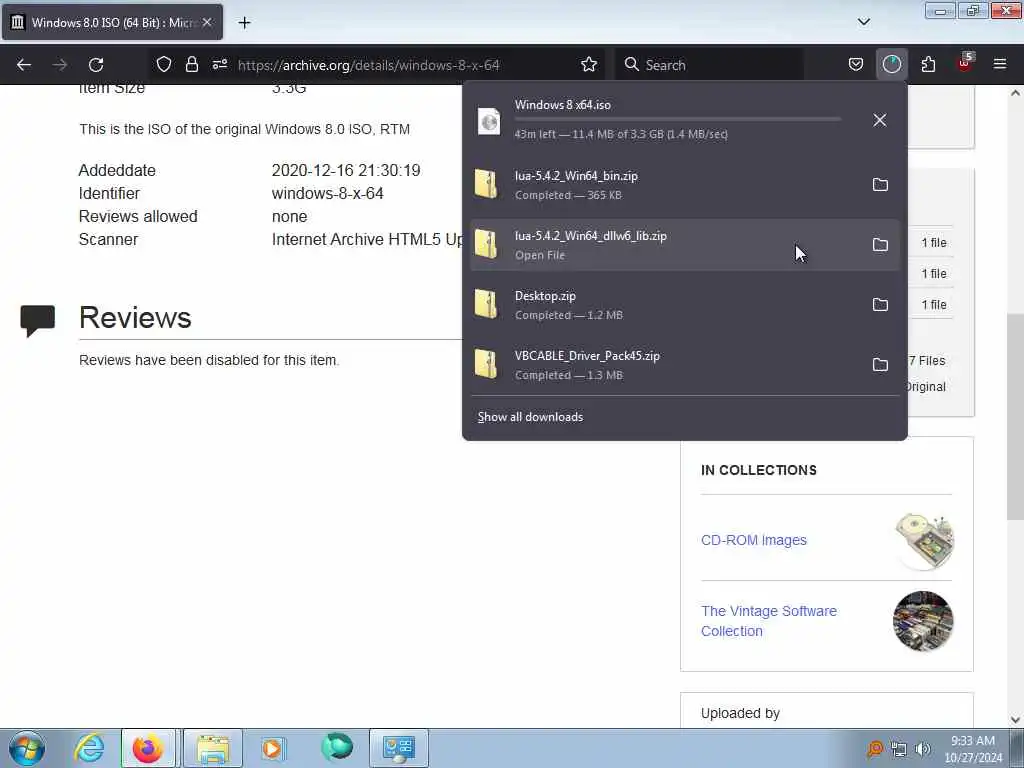
Task: Focus the browser Search field
Action: [x=709, y=65]
